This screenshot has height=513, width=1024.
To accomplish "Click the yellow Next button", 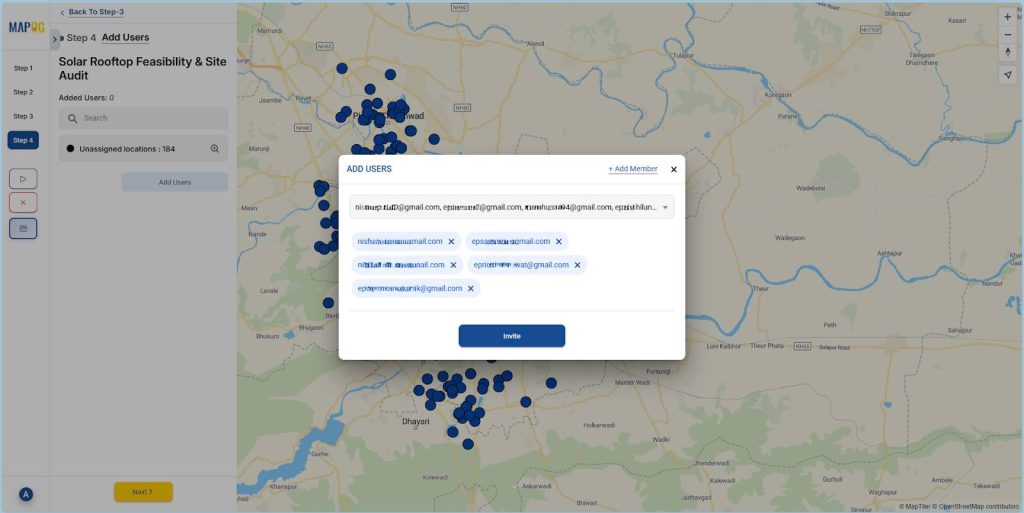I will (x=144, y=492).
